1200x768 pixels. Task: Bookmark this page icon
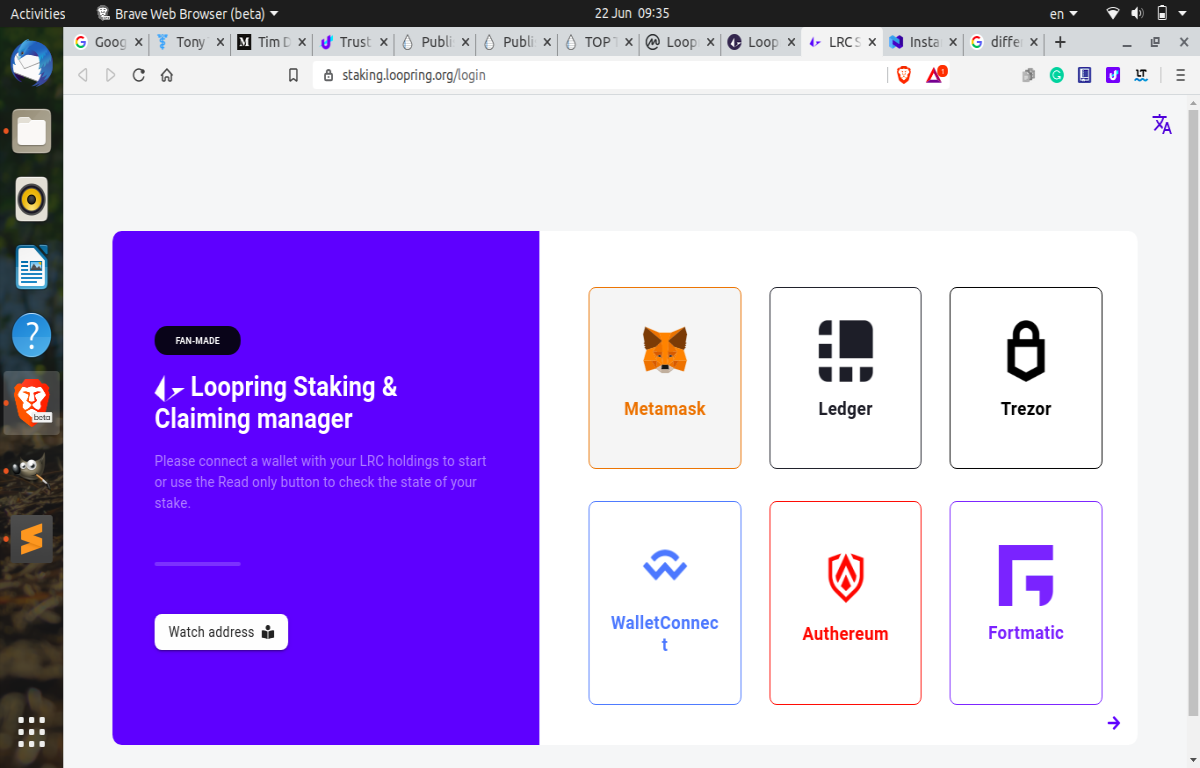coord(293,75)
